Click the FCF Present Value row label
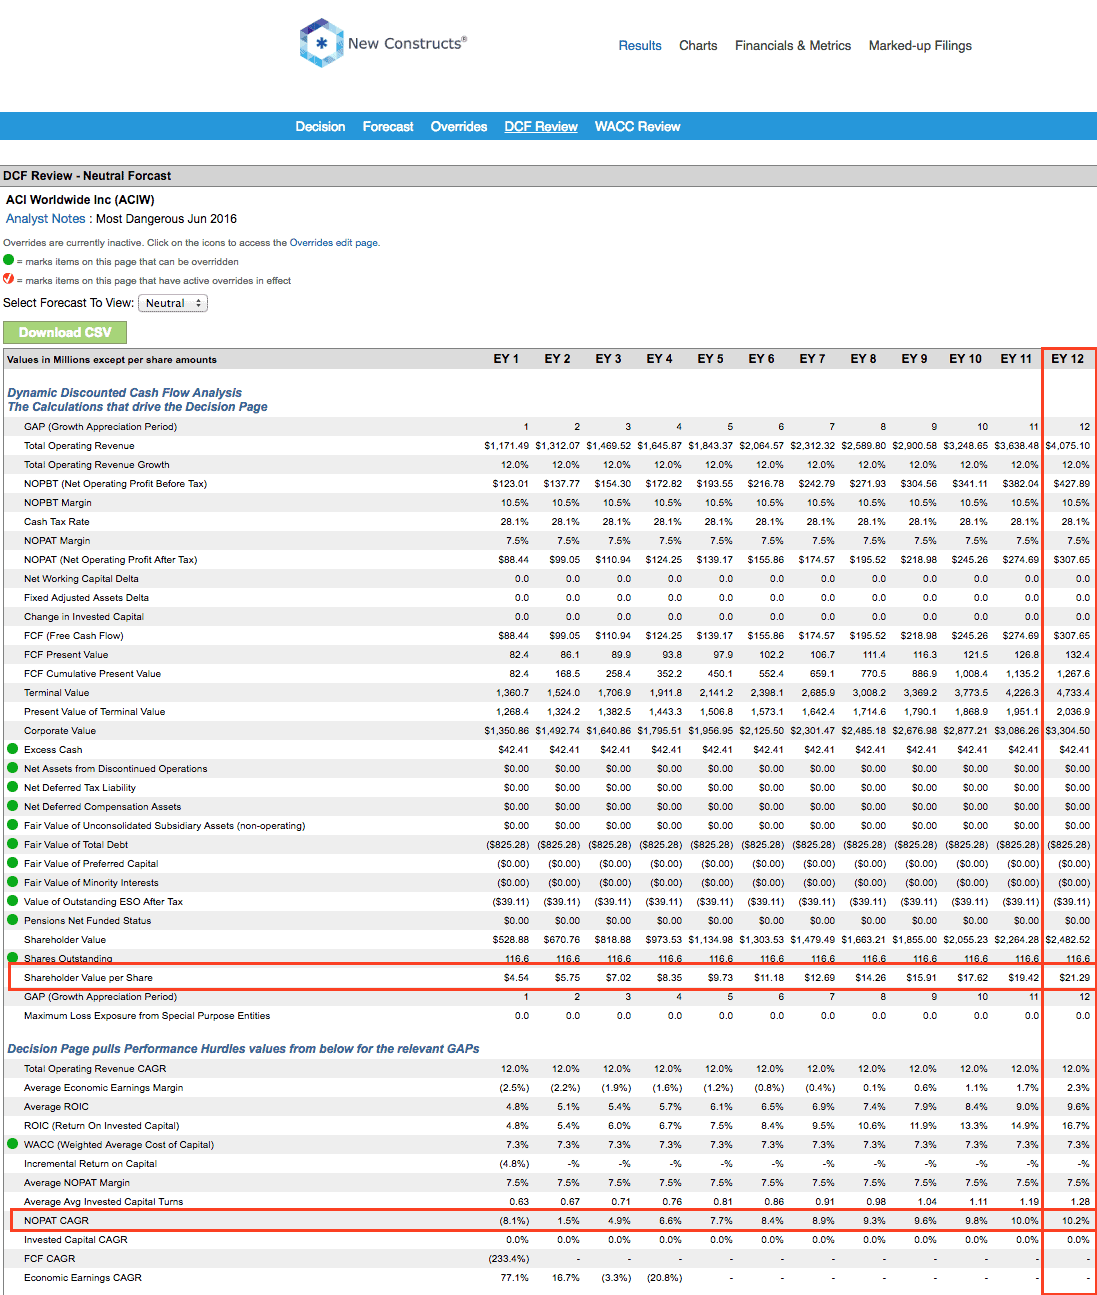Viewport: 1097px width, 1295px height. 66,654
